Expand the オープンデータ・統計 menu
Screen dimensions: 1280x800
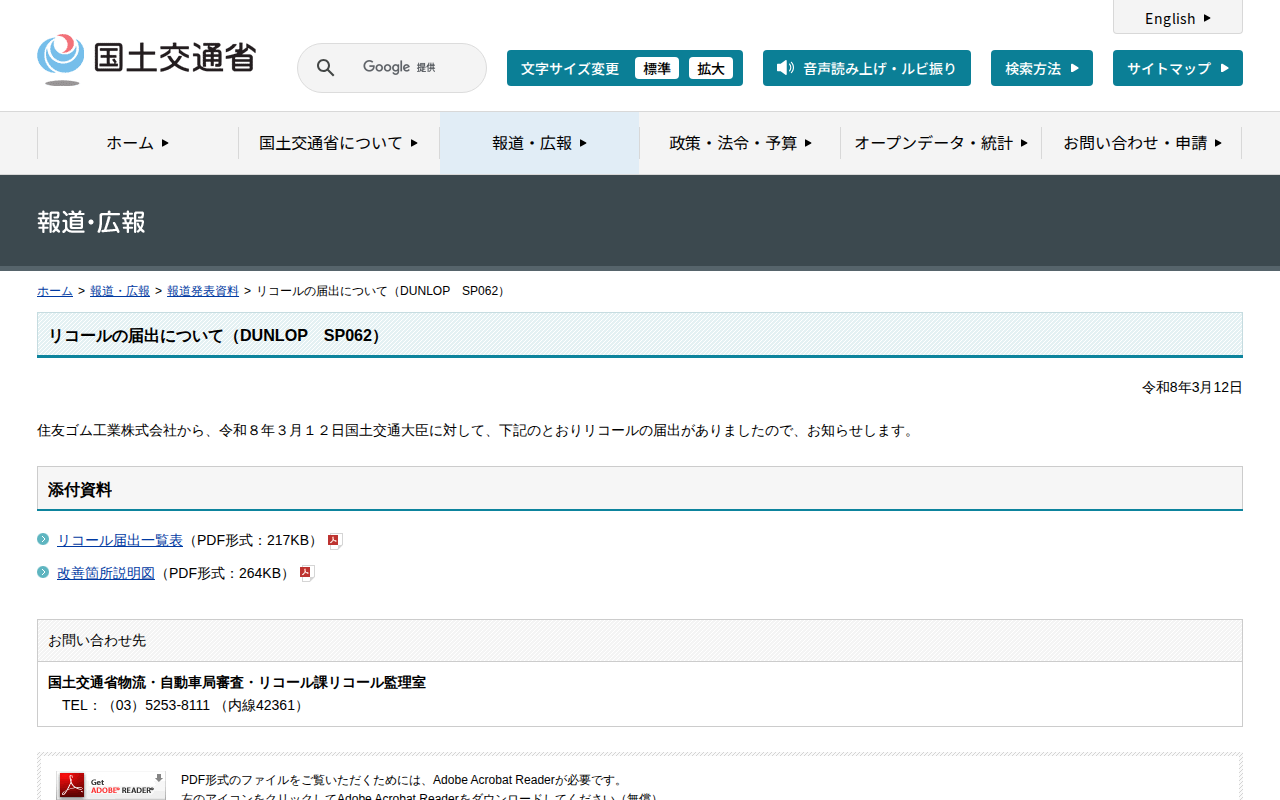click(x=941, y=143)
